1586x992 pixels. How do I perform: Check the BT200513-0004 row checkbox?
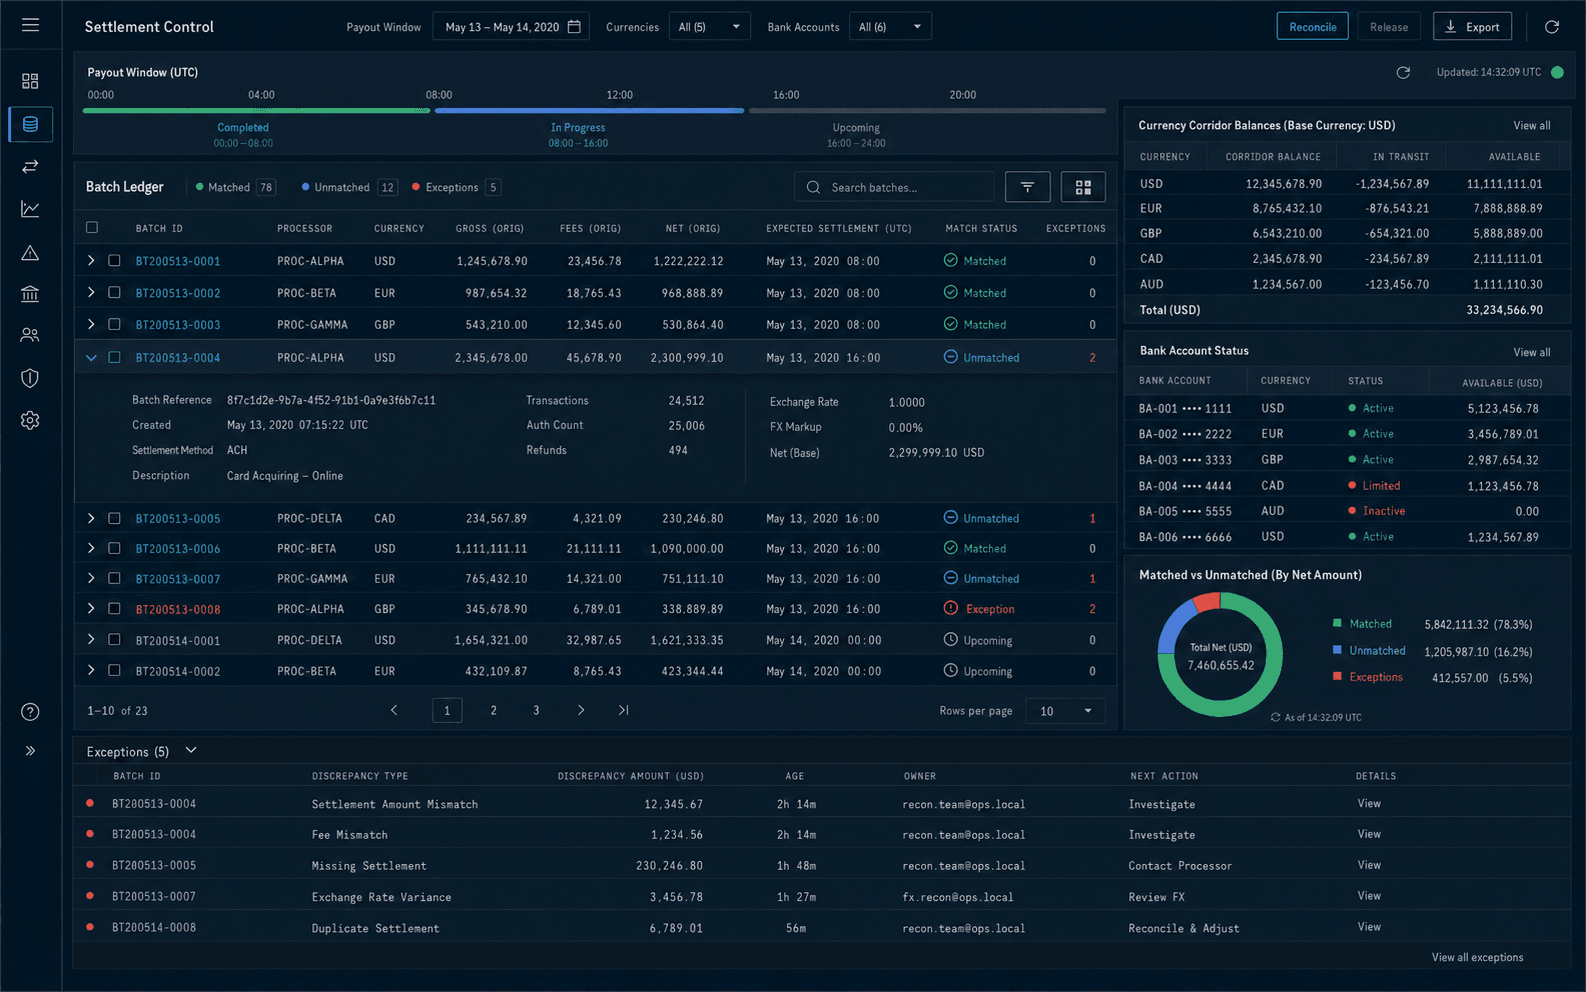[x=114, y=357]
